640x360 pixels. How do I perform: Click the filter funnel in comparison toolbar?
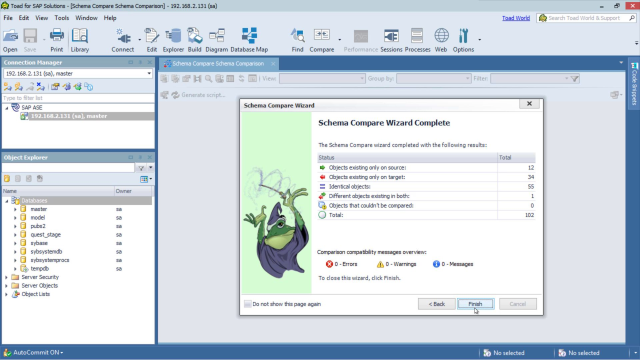pyautogui.click(x=575, y=78)
